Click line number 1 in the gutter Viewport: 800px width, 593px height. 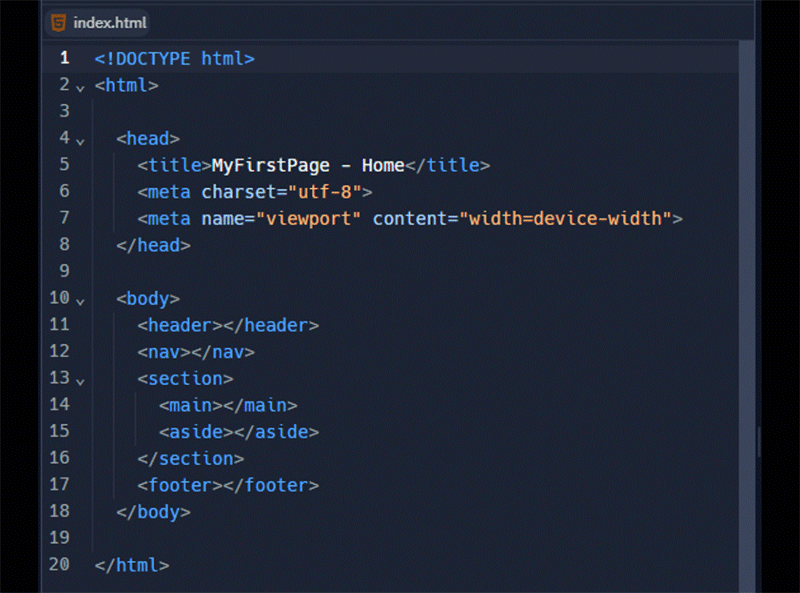click(64, 58)
